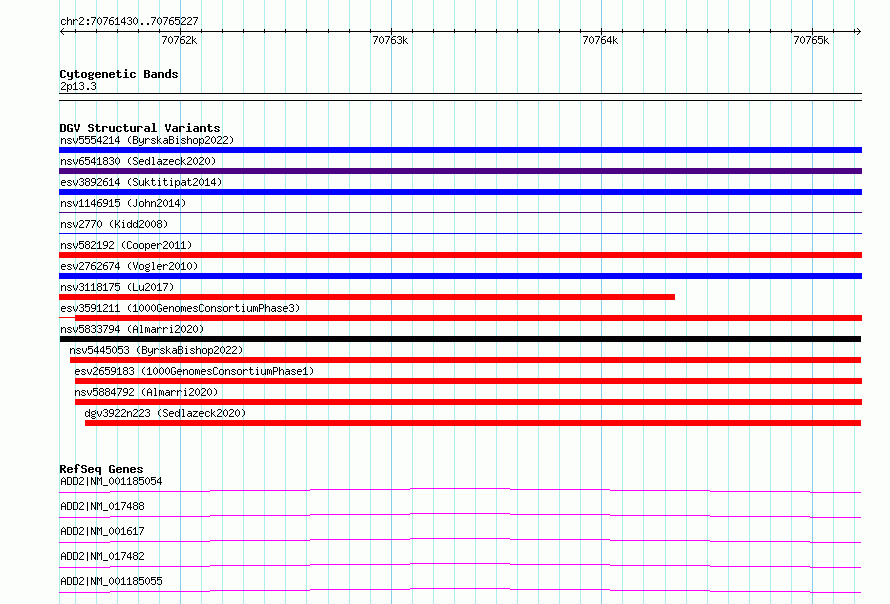This screenshot has width=890, height=604.
Task: Click the nsv582192 (Cooper2011) label
Action: tap(126, 245)
